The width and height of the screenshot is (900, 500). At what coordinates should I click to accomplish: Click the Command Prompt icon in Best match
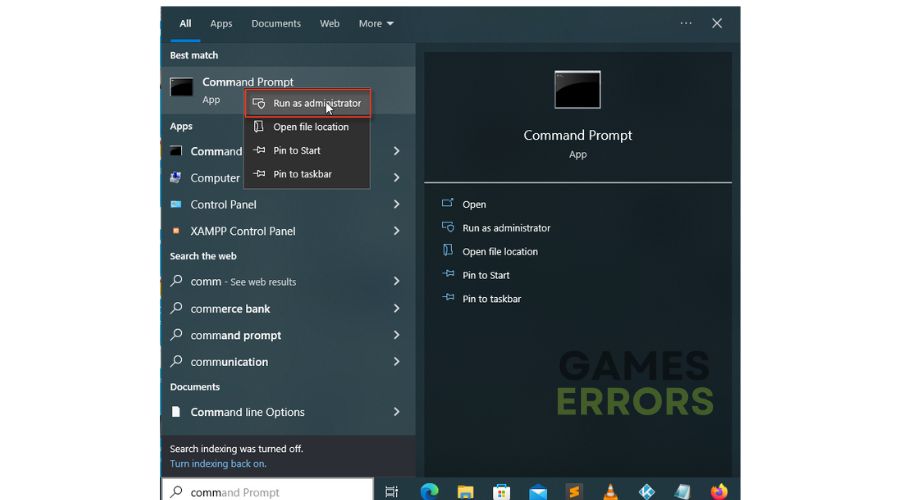click(181, 87)
